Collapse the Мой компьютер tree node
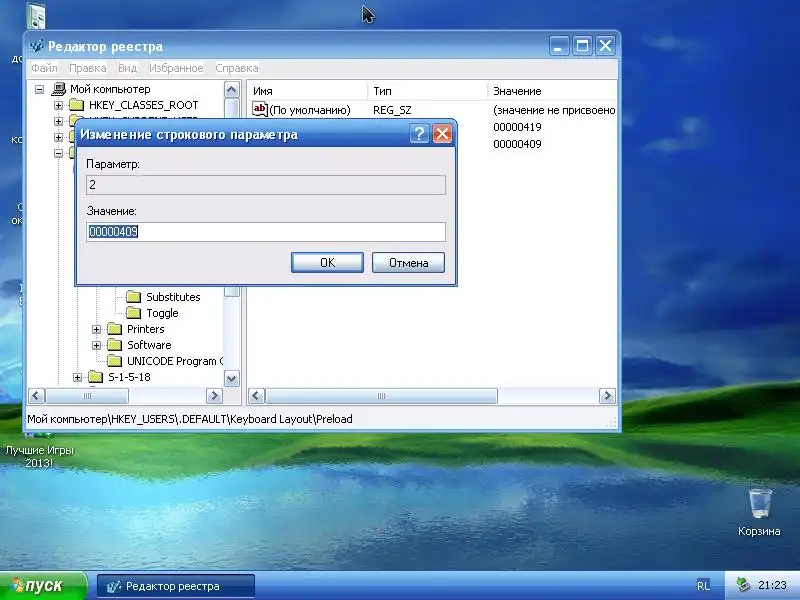This screenshot has height=600, width=800. coord(39,89)
